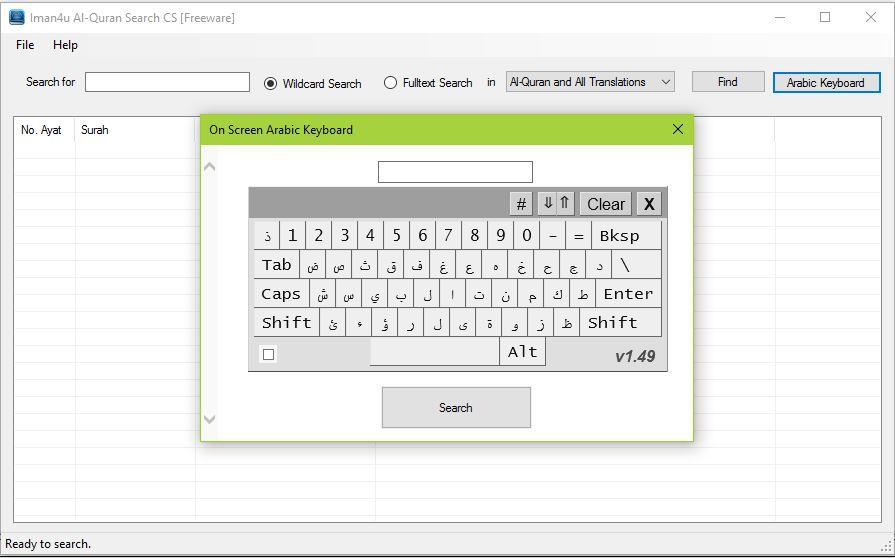This screenshot has width=895, height=558.
Task: Tap the Arabic غ key
Action: coord(442,265)
